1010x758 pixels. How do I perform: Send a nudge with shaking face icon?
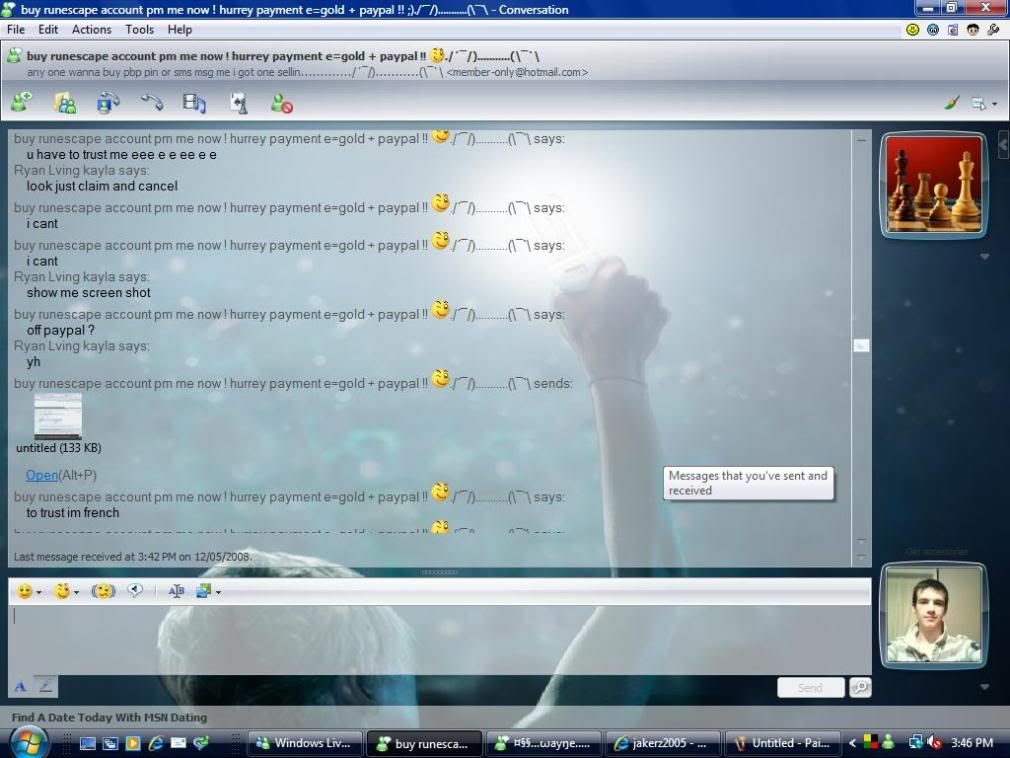pyautogui.click(x=103, y=591)
